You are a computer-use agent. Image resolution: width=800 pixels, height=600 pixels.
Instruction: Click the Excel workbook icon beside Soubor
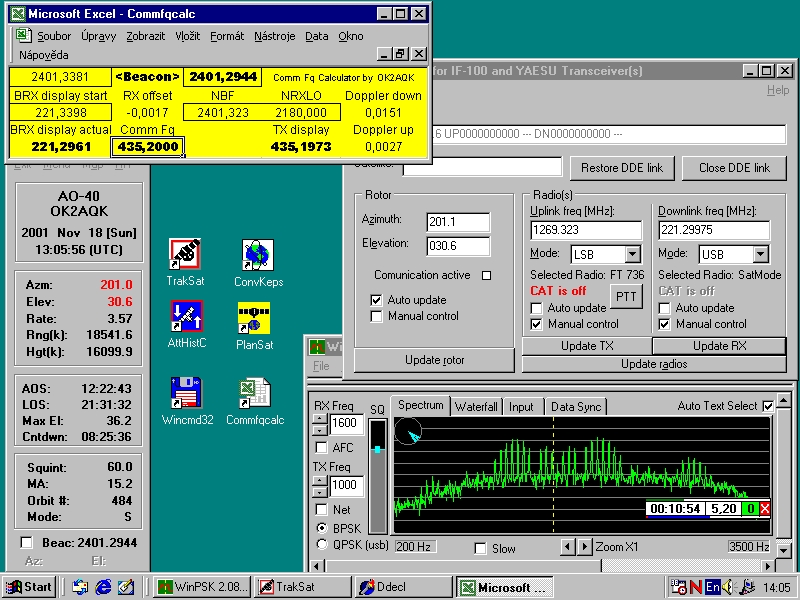pyautogui.click(x=23, y=35)
